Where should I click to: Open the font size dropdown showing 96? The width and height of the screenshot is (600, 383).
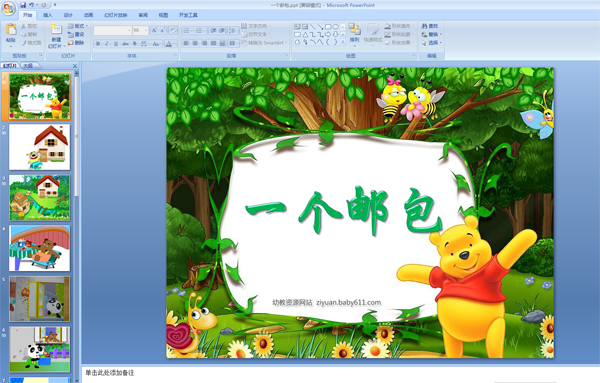(140, 30)
